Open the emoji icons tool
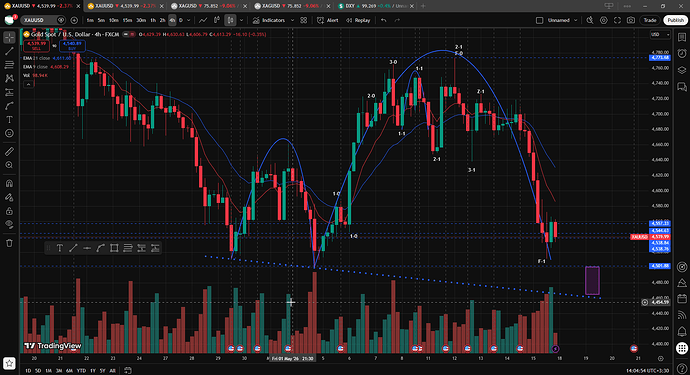The height and width of the screenshot is (375, 690). click(9, 133)
